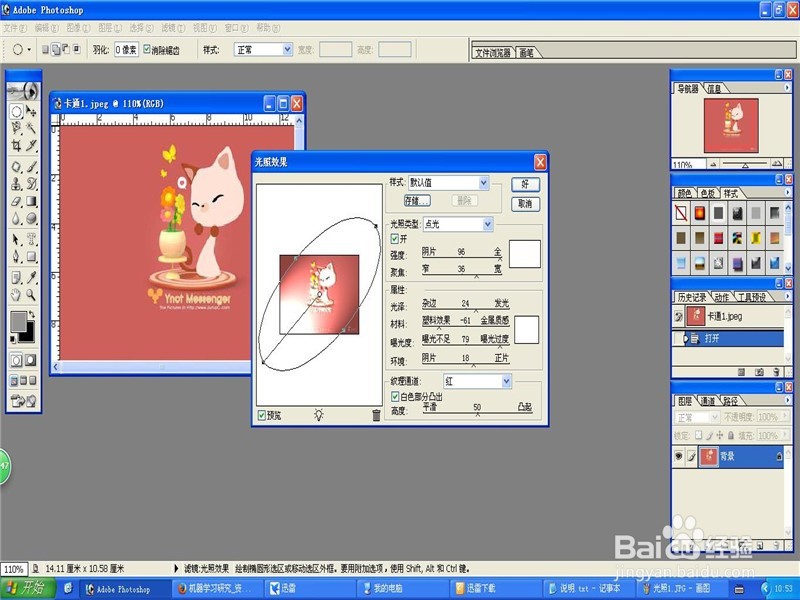800x600 pixels.
Task: Select the Path Selection tool
Action: [16, 239]
